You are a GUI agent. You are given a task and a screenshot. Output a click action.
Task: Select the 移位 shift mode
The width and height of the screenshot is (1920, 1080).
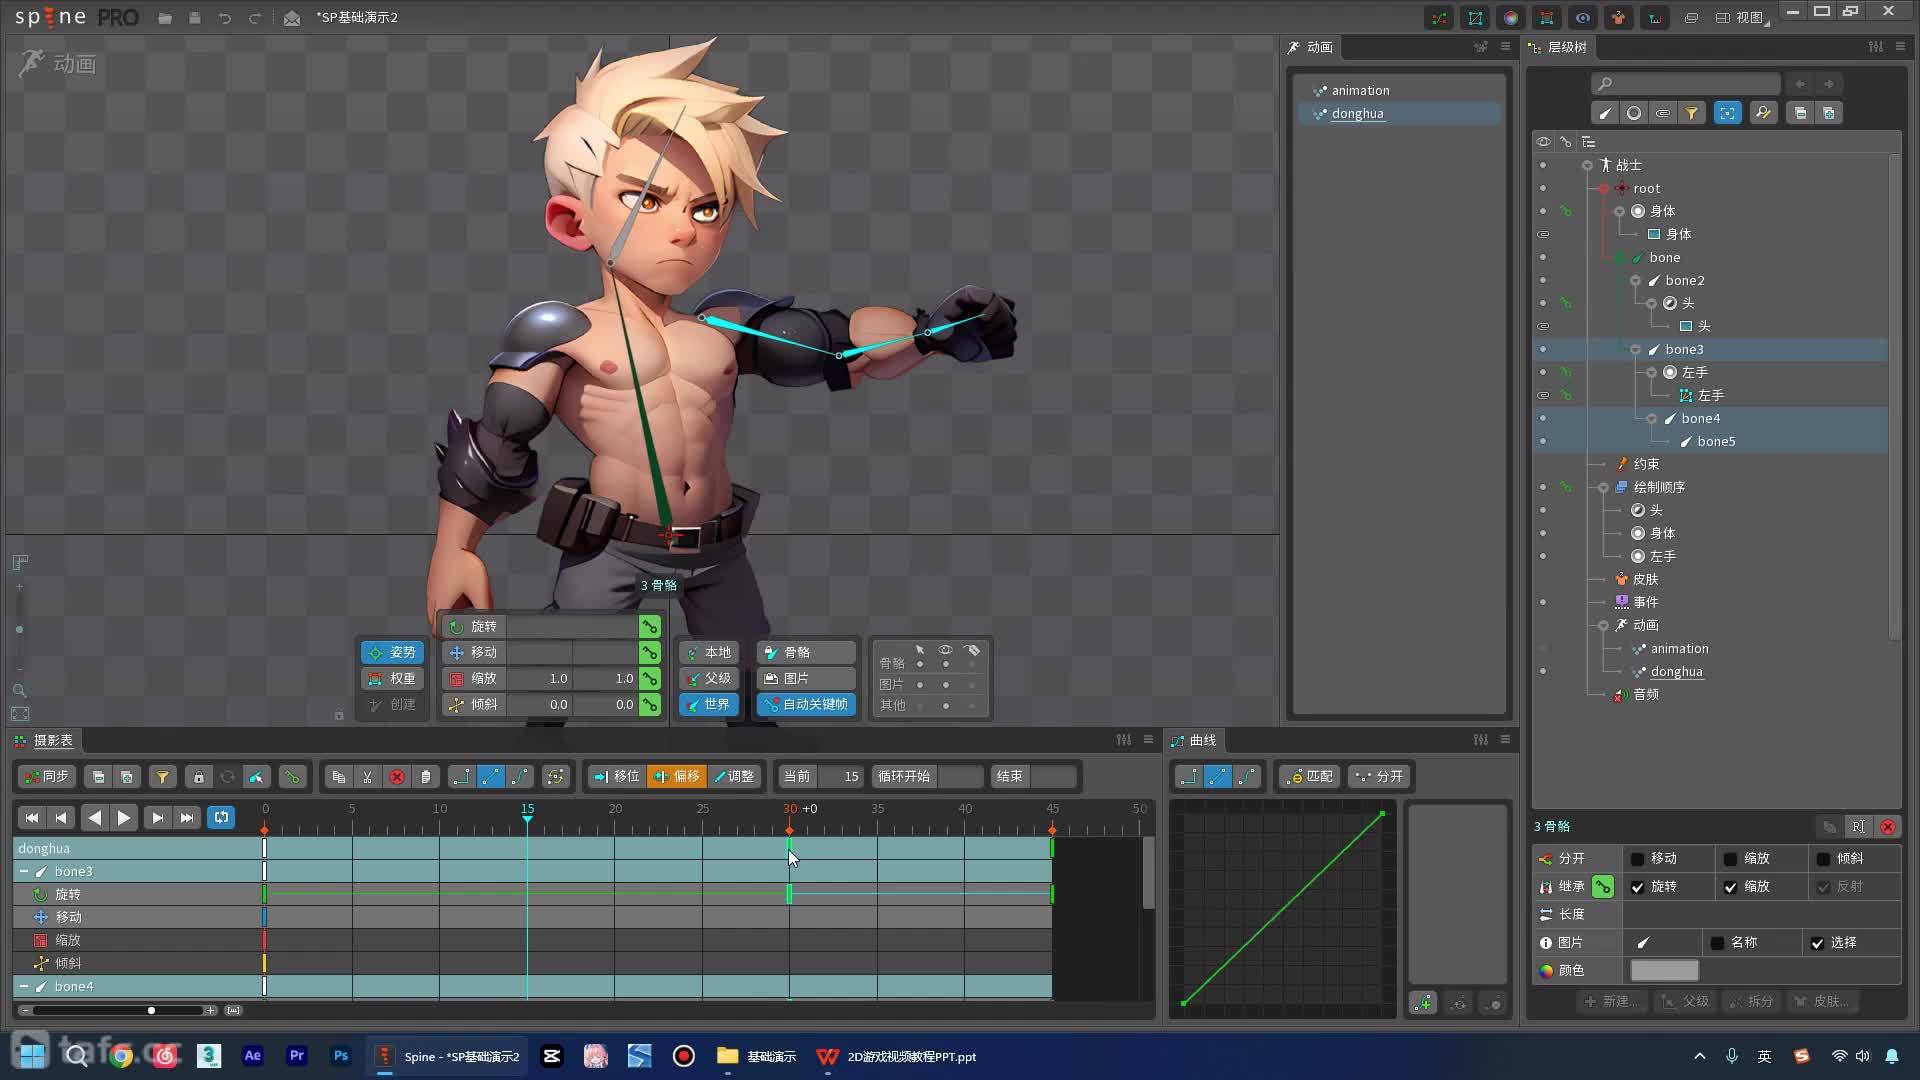(616, 776)
